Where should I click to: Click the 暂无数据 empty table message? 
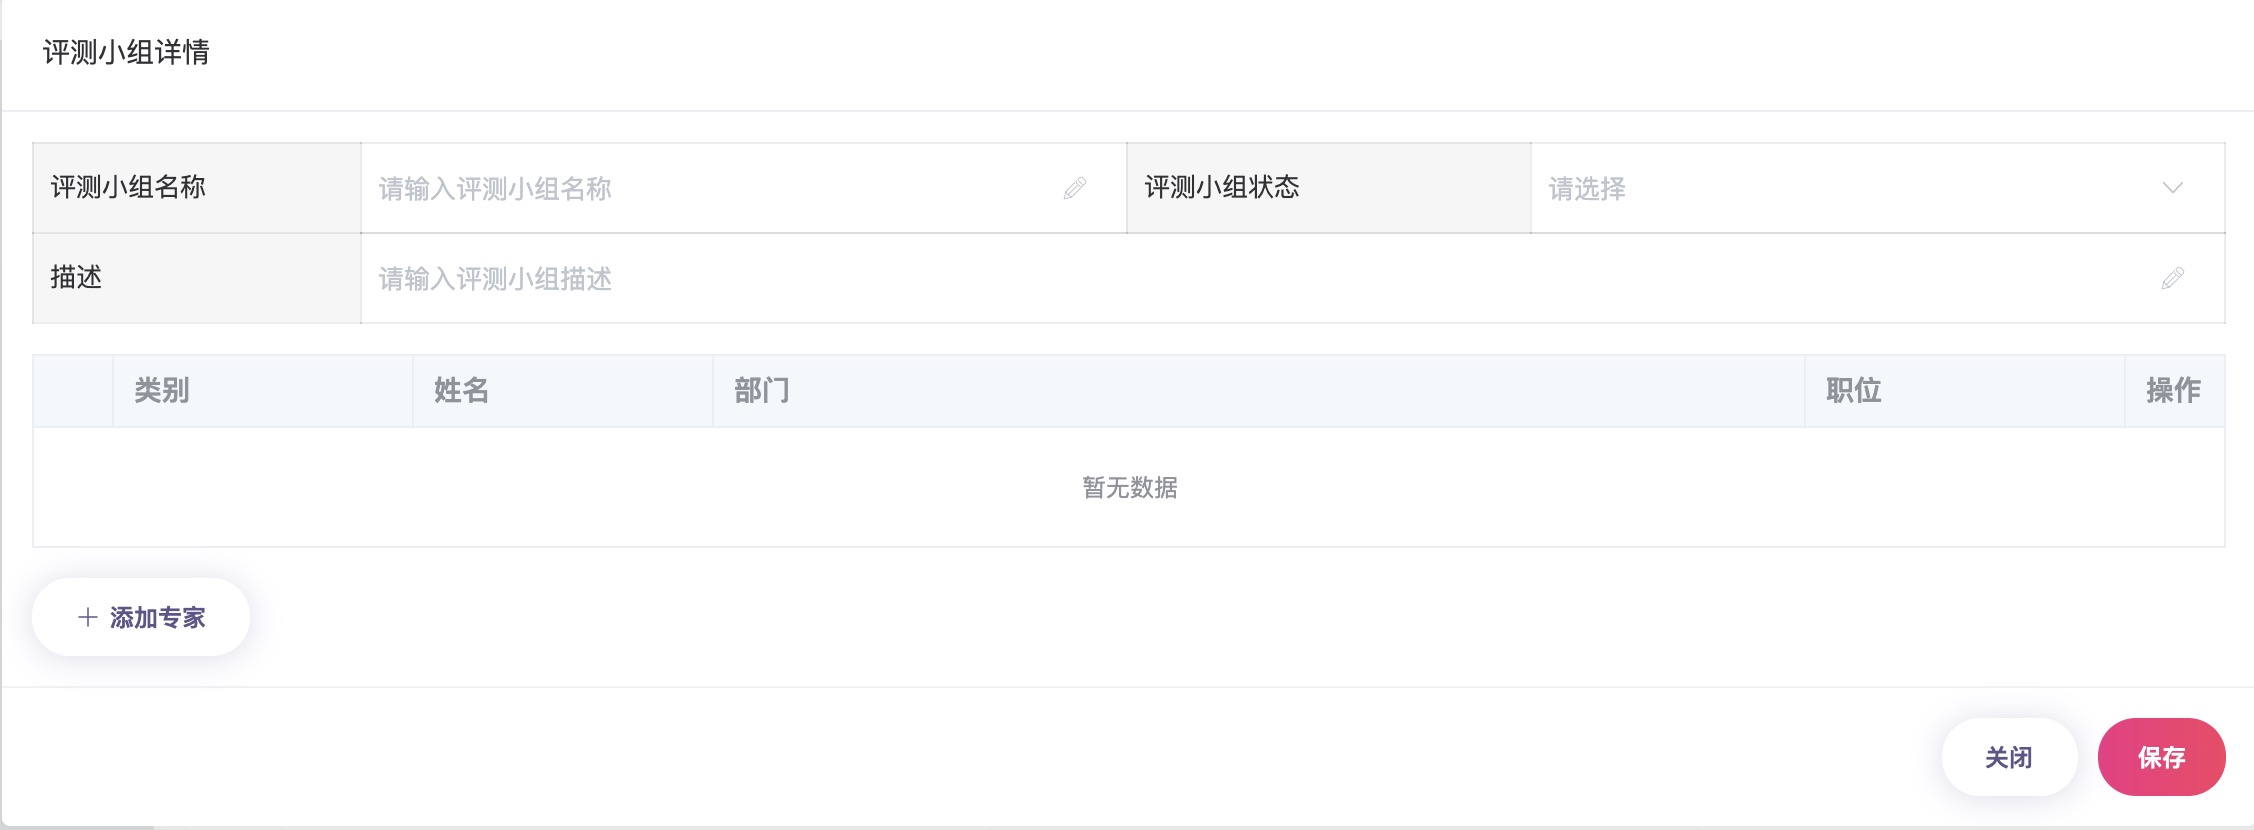(1129, 487)
